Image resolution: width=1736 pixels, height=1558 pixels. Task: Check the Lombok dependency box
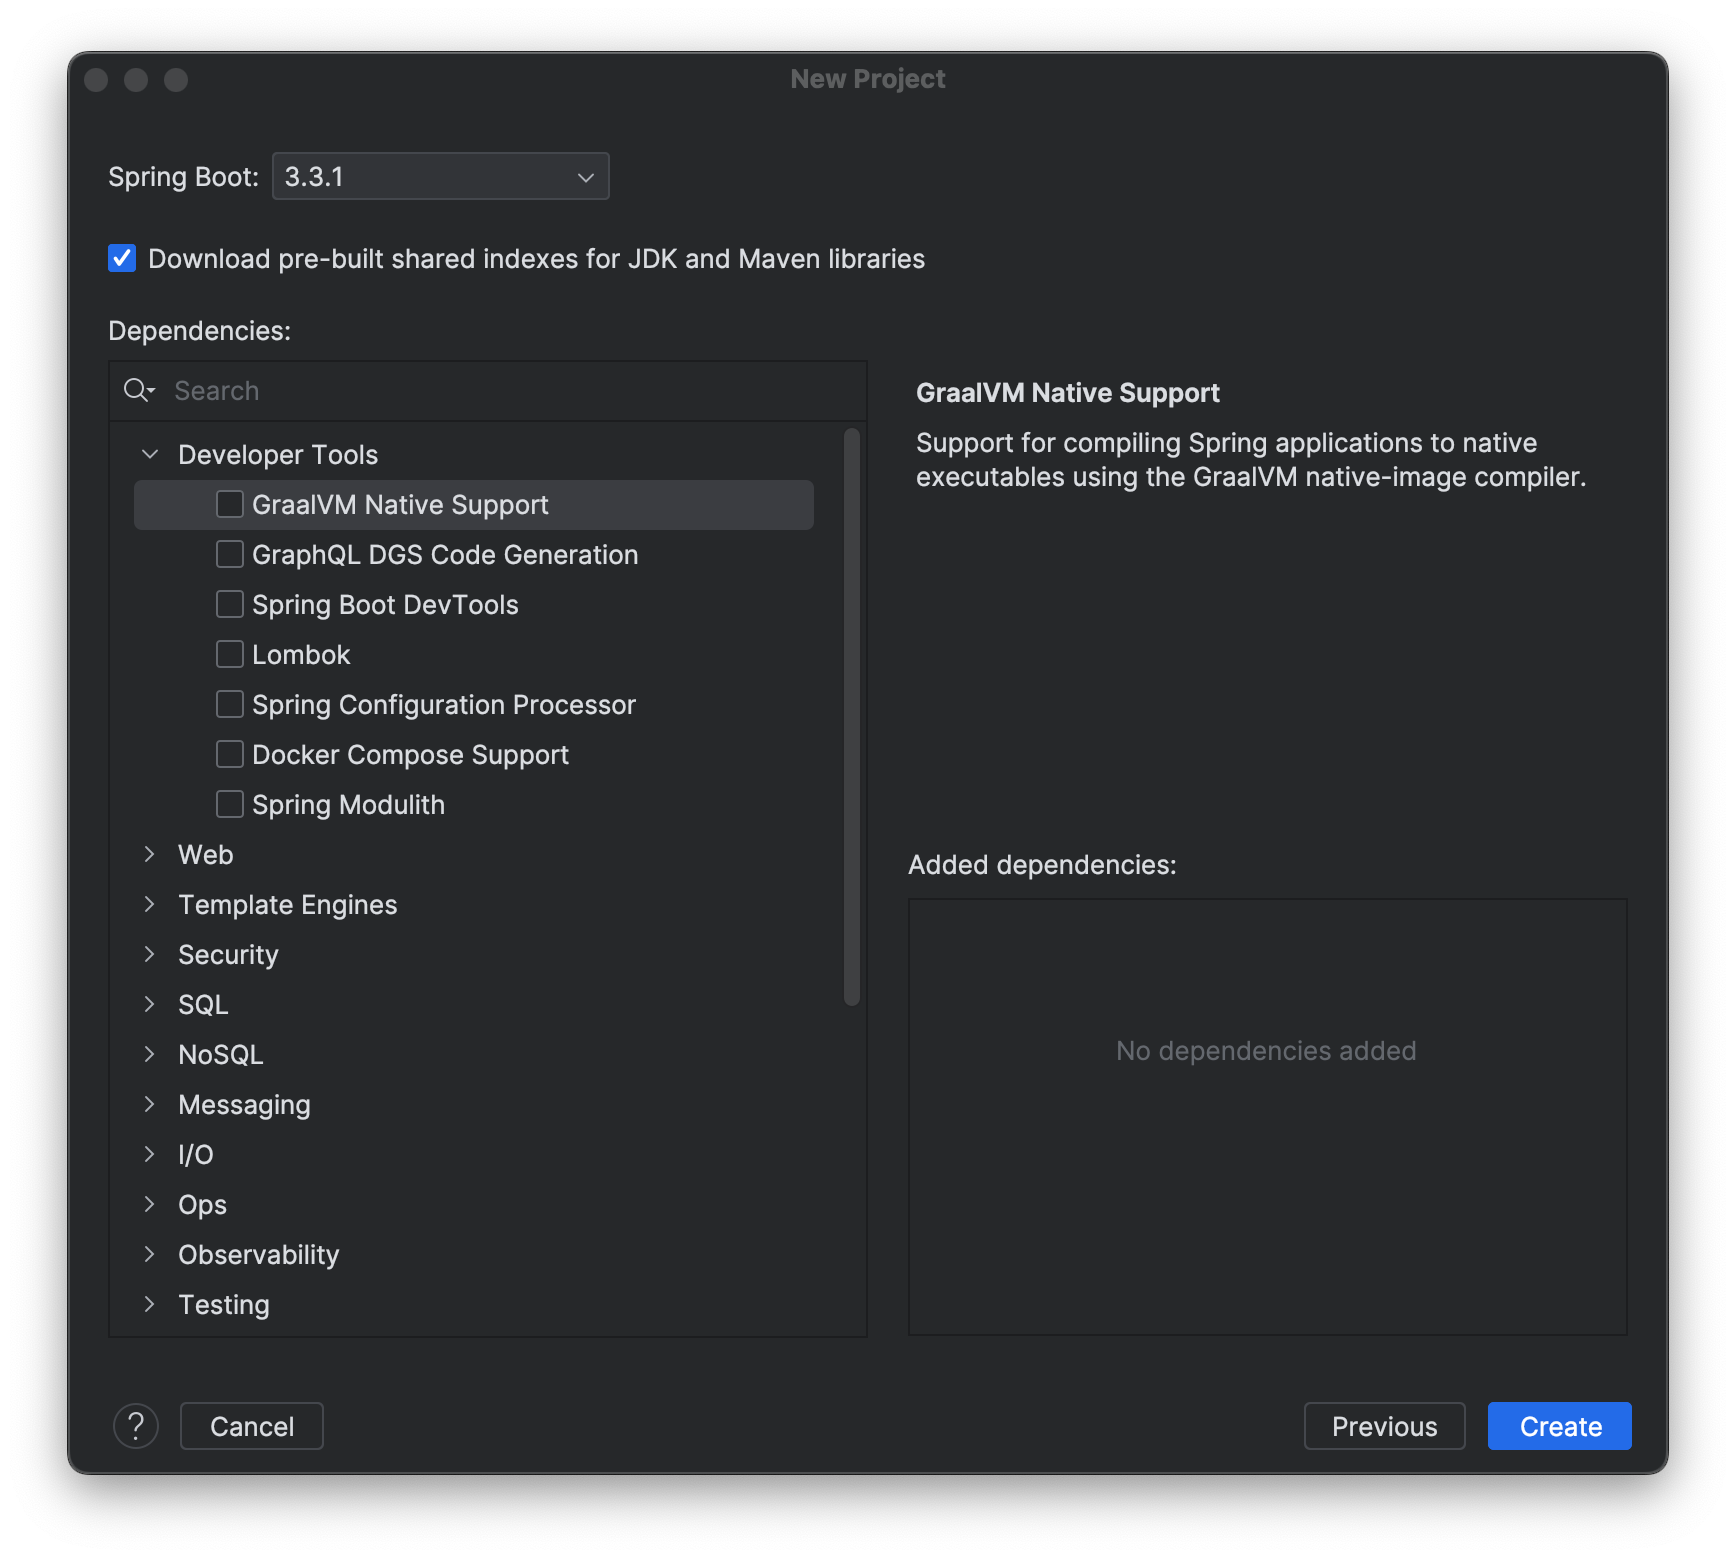pyautogui.click(x=230, y=655)
